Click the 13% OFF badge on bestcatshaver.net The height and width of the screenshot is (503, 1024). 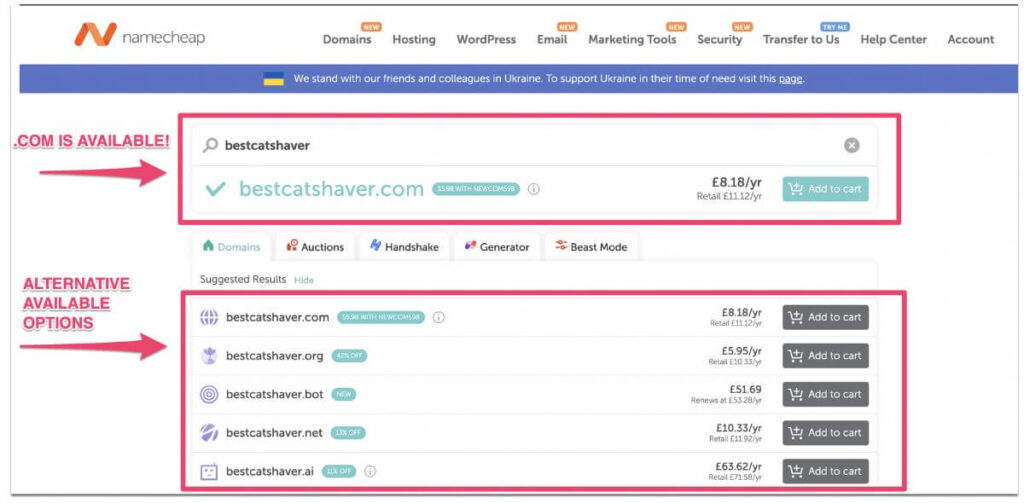coord(349,432)
